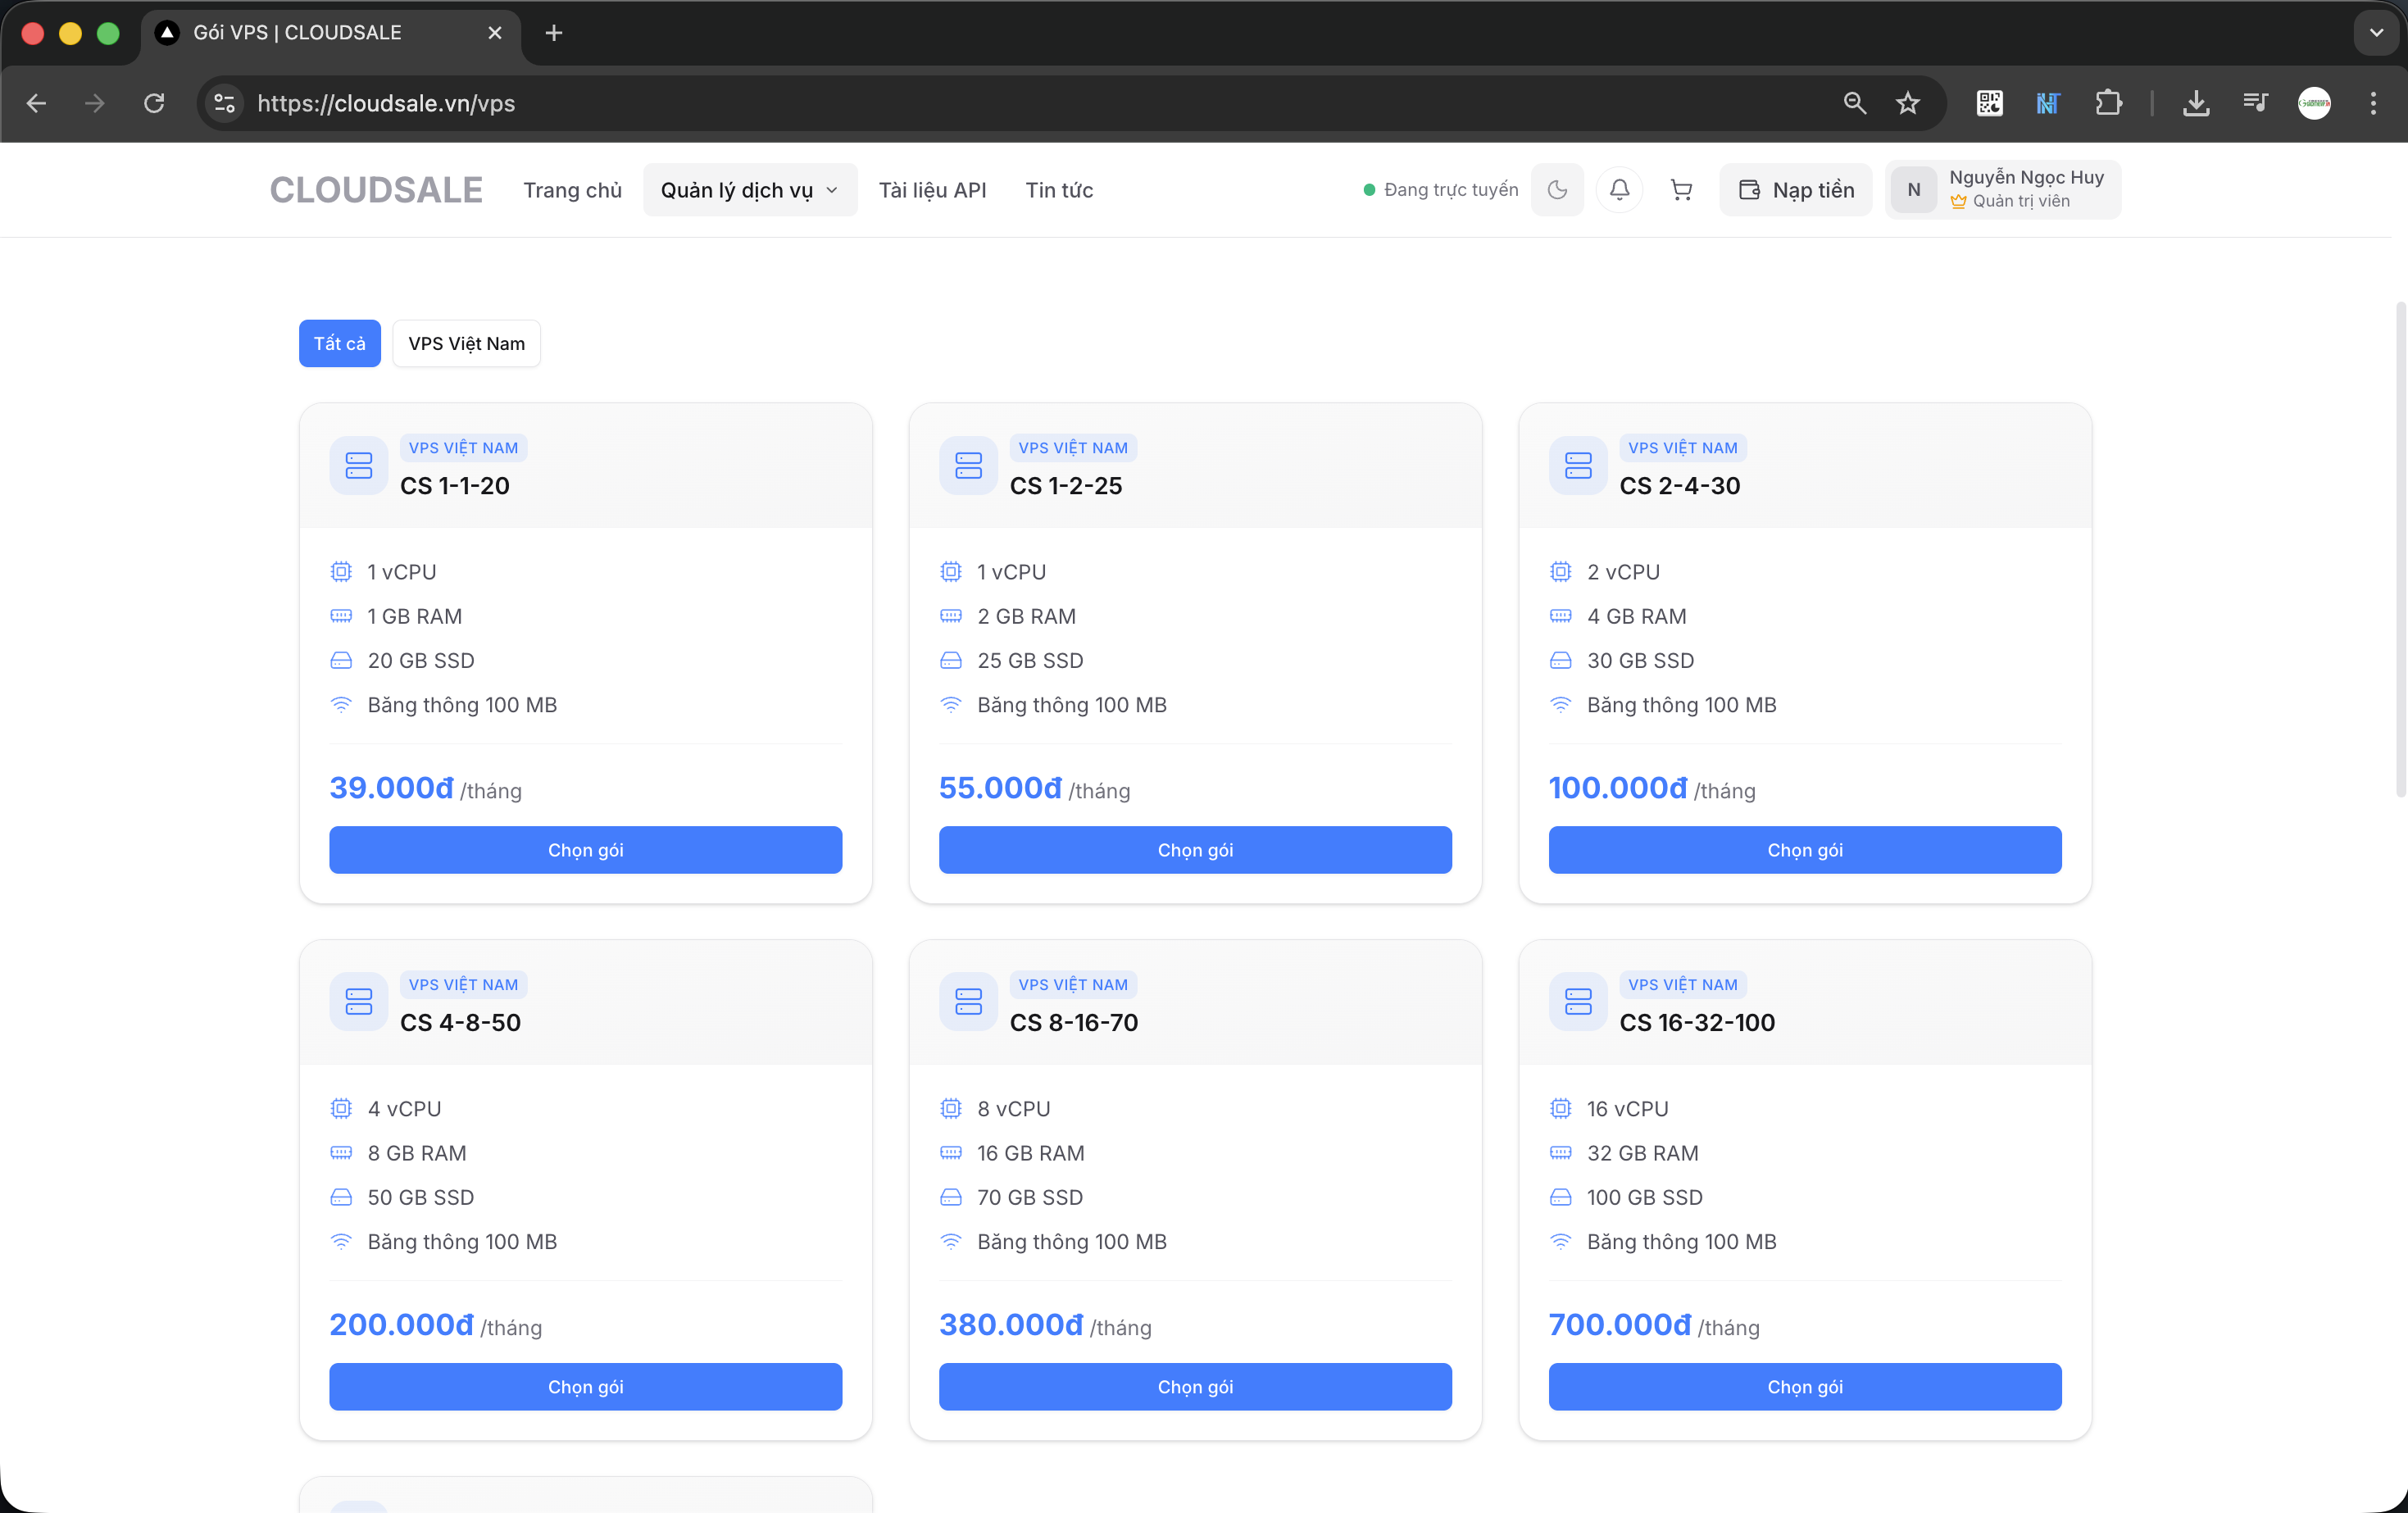Click the 700.000đ price
The height and width of the screenshot is (1513, 2408).
1620,1325
